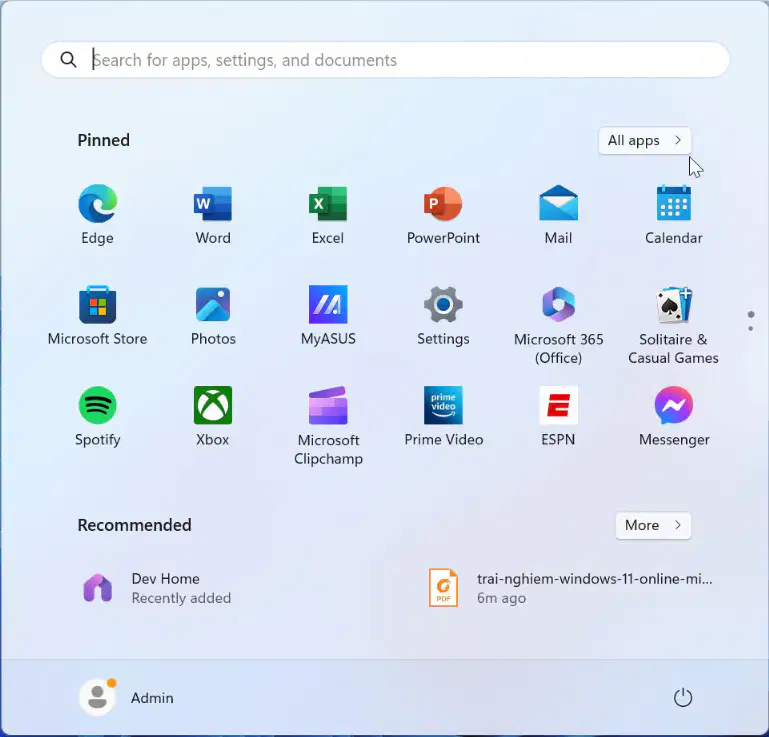Open the Spotify app

point(98,417)
